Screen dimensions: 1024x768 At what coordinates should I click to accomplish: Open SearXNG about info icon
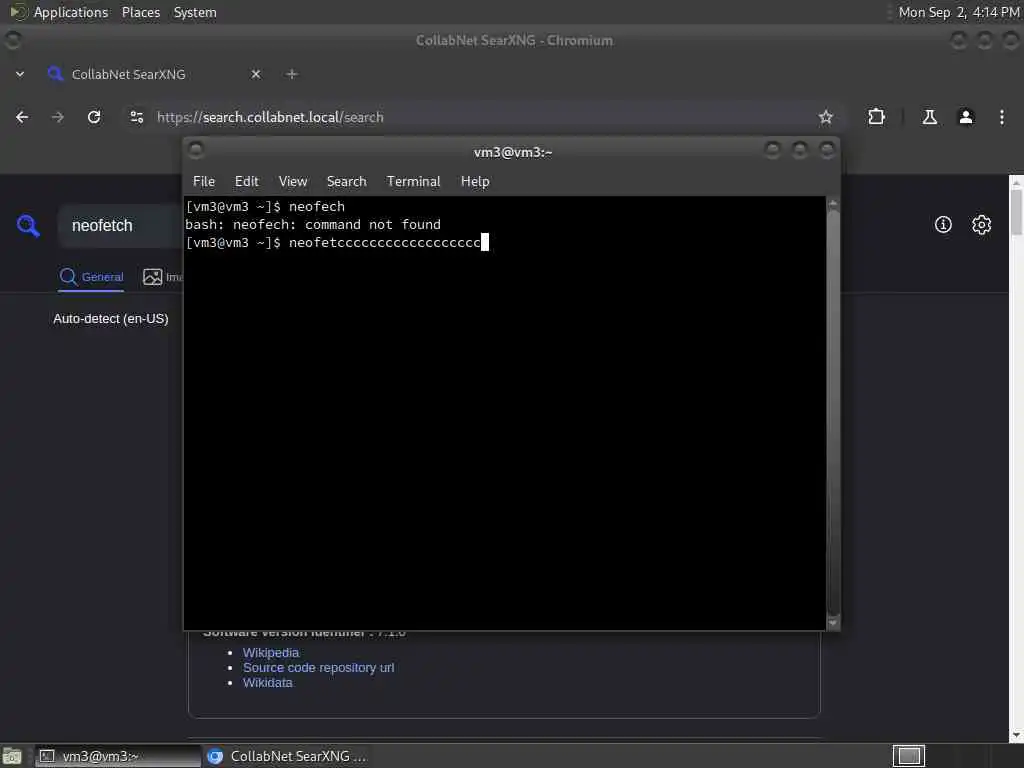coord(943,225)
